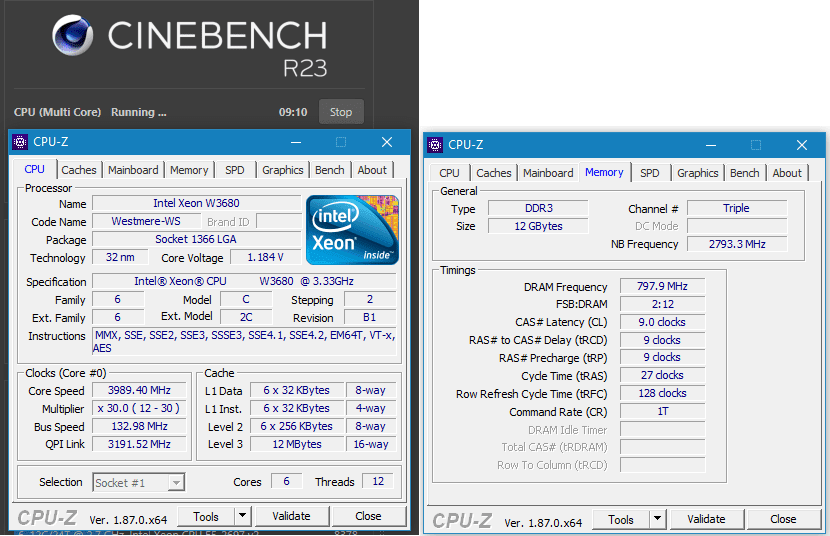Viewport: 830px width, 536px height.
Task: Click Validate button in left CPU-Z window
Action: tap(291, 516)
